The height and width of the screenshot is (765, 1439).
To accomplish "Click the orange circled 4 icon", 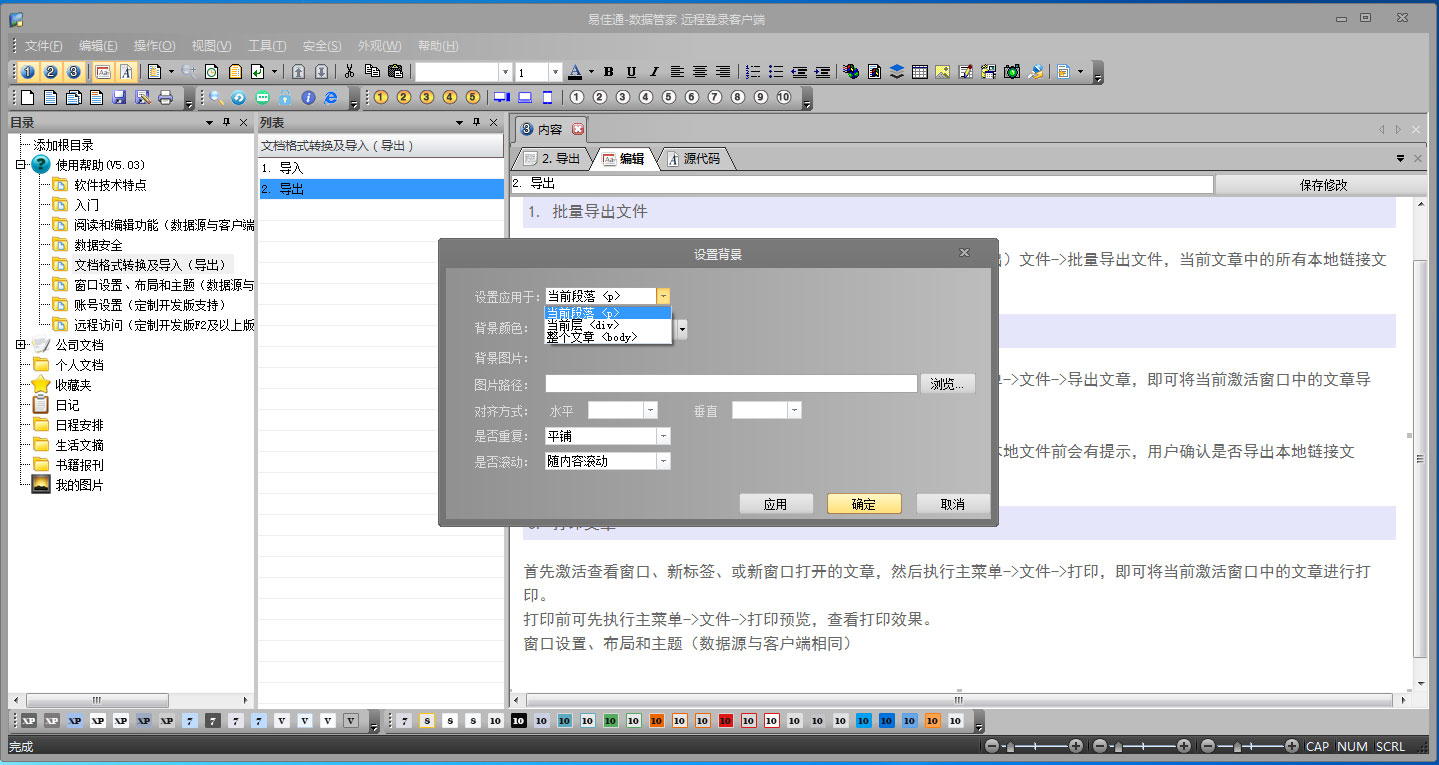I will click(450, 98).
